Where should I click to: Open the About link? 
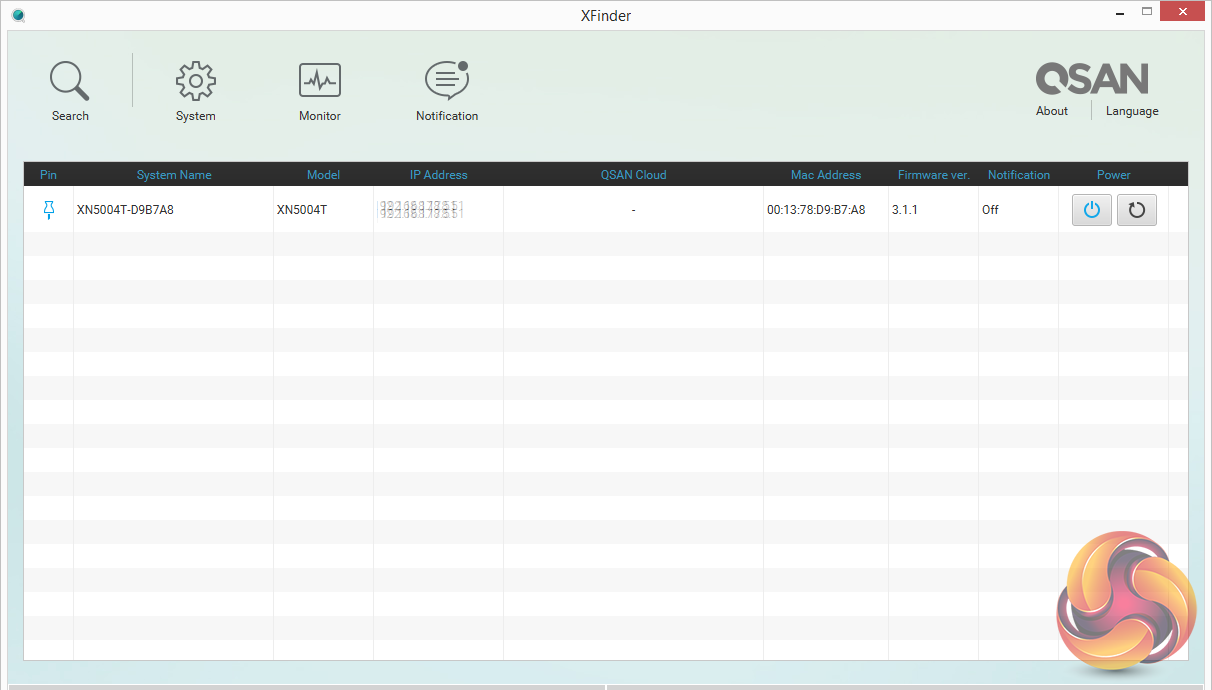(1052, 111)
